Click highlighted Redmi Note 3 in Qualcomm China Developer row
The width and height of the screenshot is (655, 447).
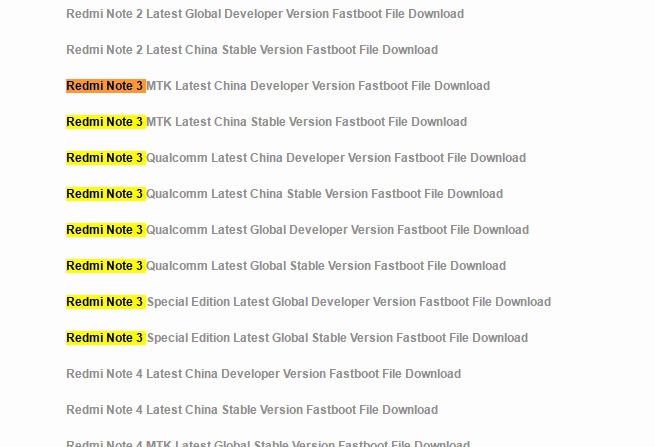(x=106, y=157)
